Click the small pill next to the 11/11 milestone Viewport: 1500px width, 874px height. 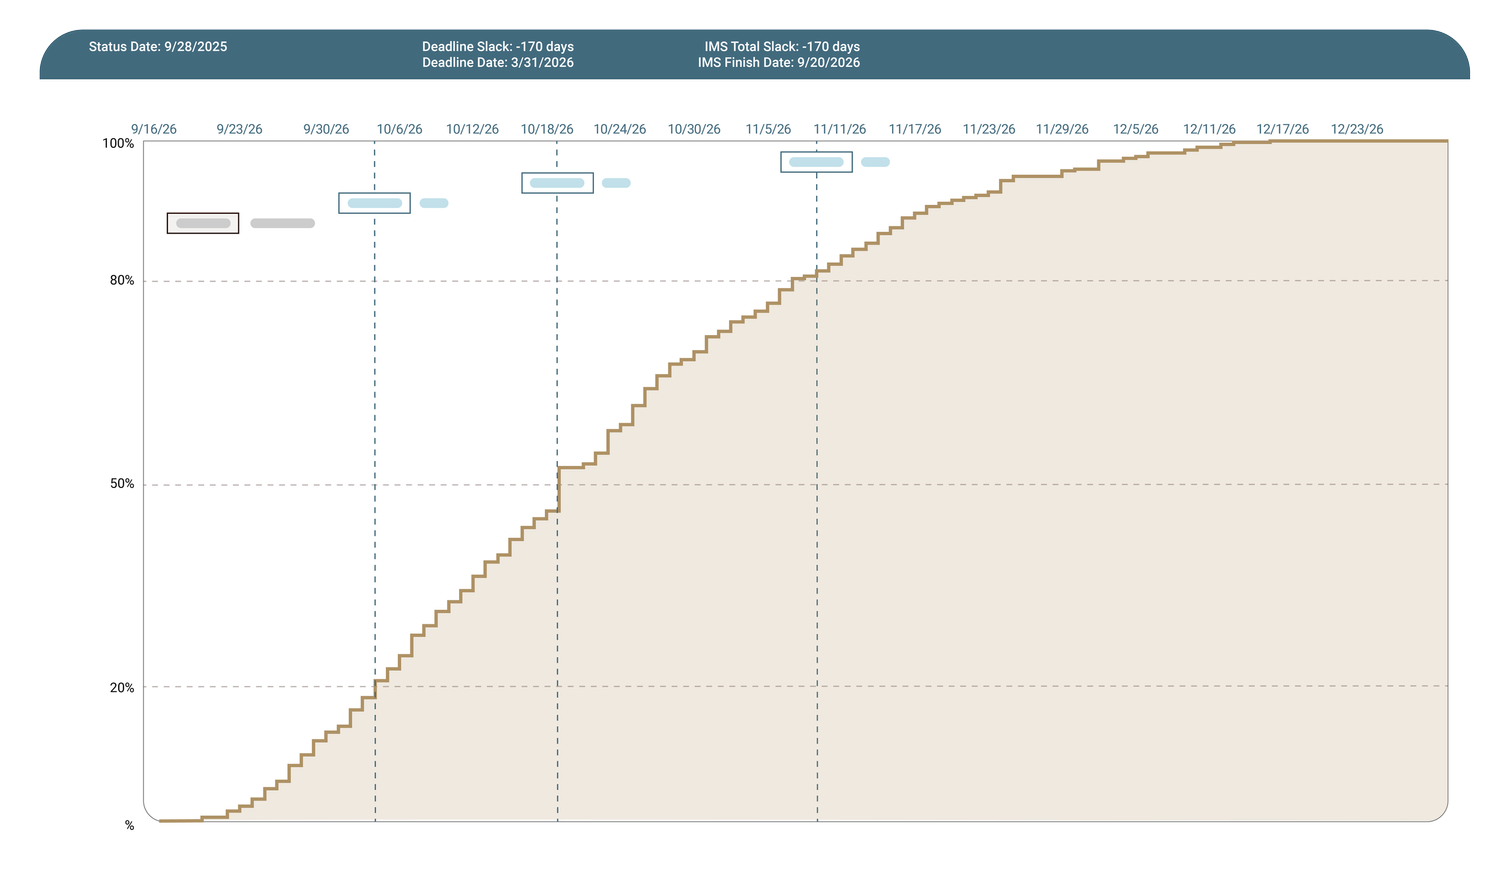[x=875, y=161]
